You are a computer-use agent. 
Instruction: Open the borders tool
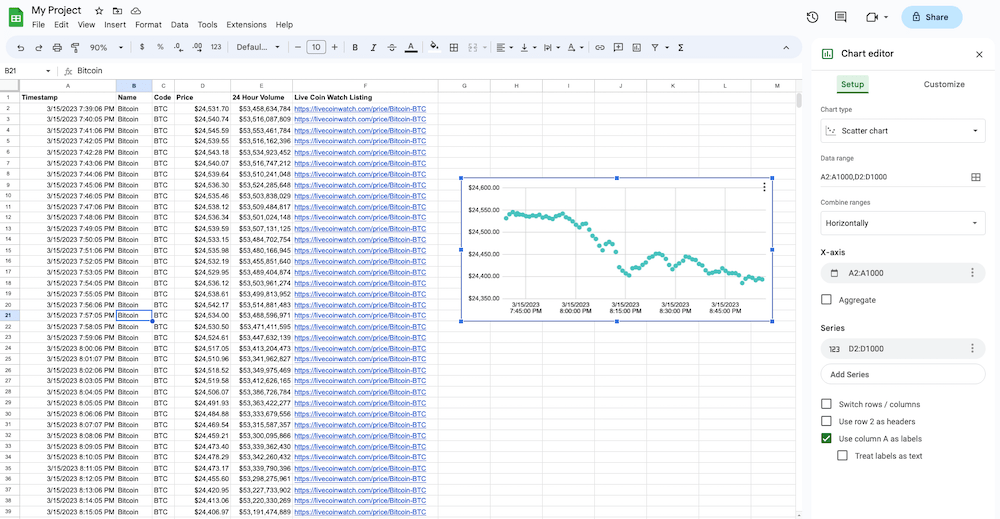tap(454, 47)
